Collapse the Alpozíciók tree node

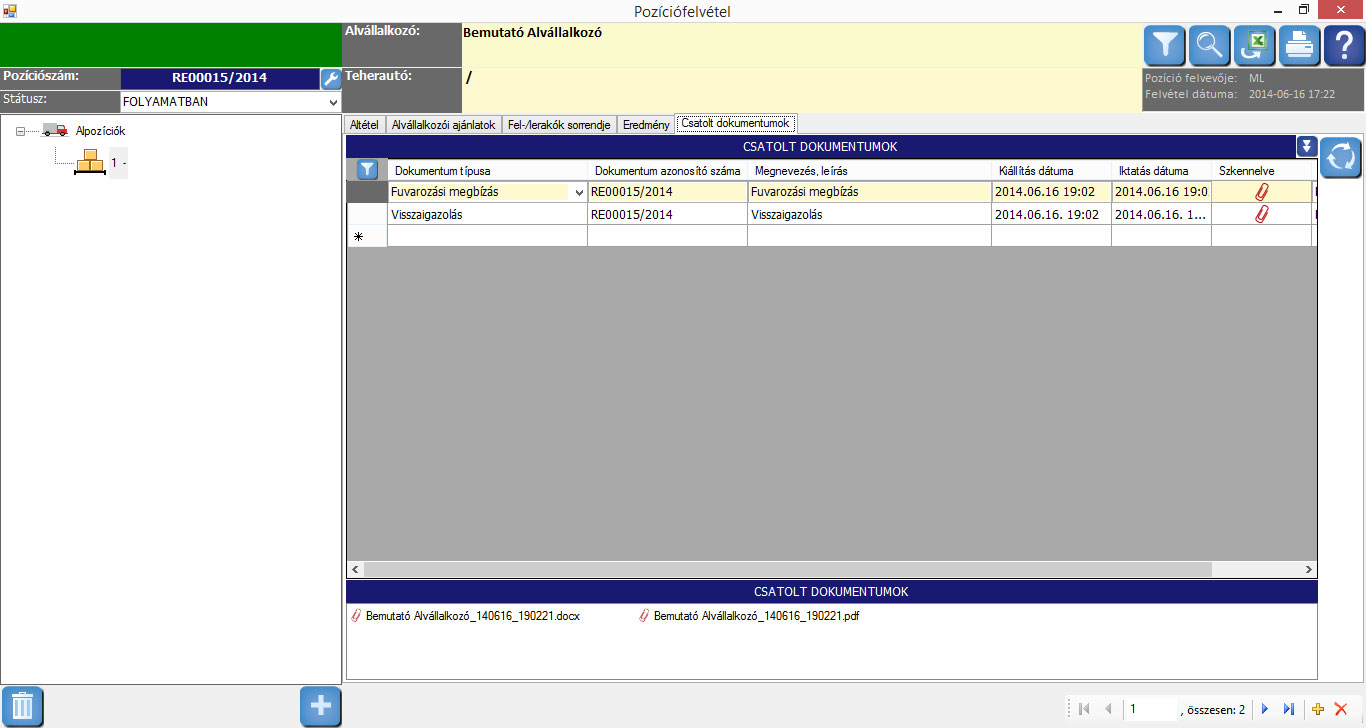pos(21,130)
